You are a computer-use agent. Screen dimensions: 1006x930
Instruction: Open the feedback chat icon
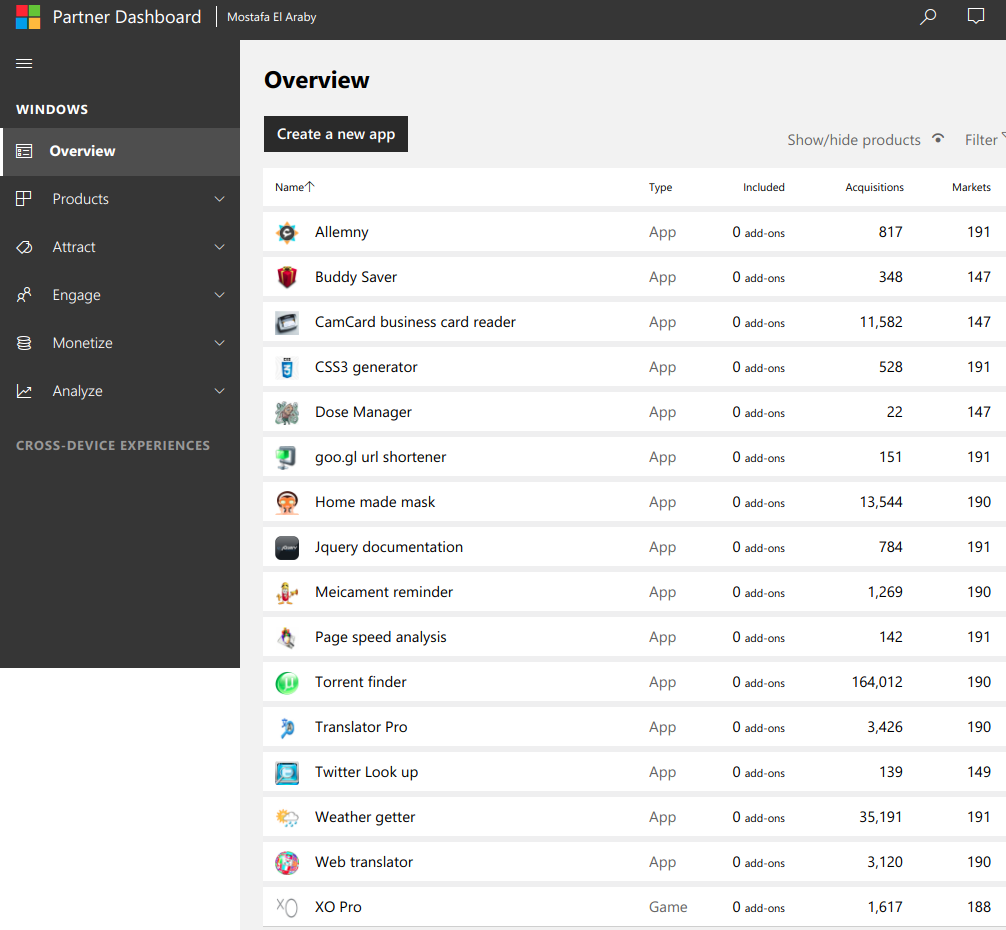[x=975, y=16]
